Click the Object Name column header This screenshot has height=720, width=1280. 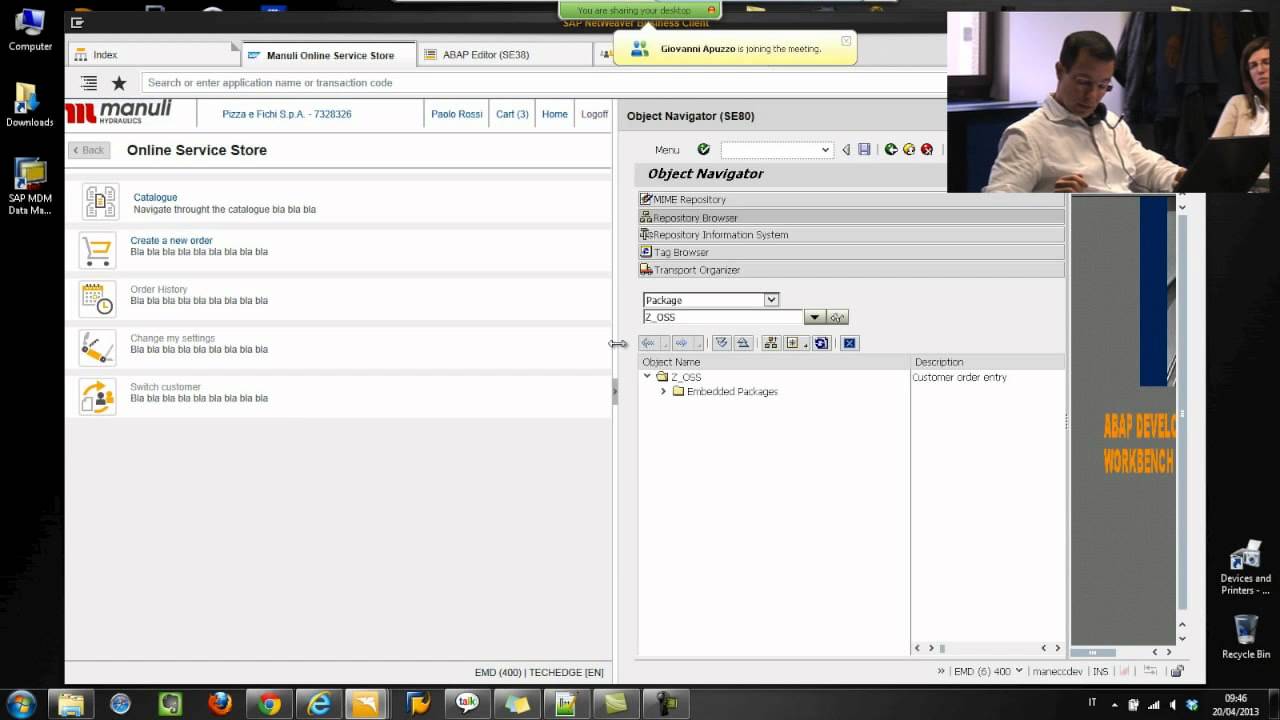click(774, 362)
